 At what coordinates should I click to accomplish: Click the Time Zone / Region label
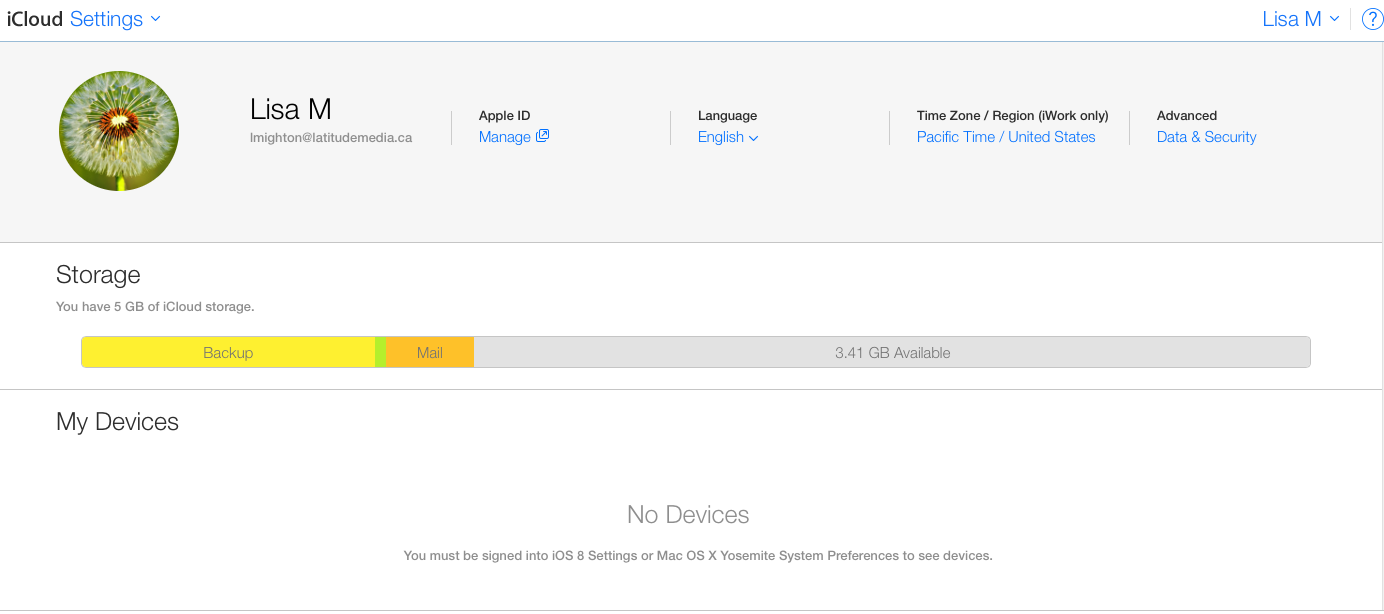[1013, 116]
